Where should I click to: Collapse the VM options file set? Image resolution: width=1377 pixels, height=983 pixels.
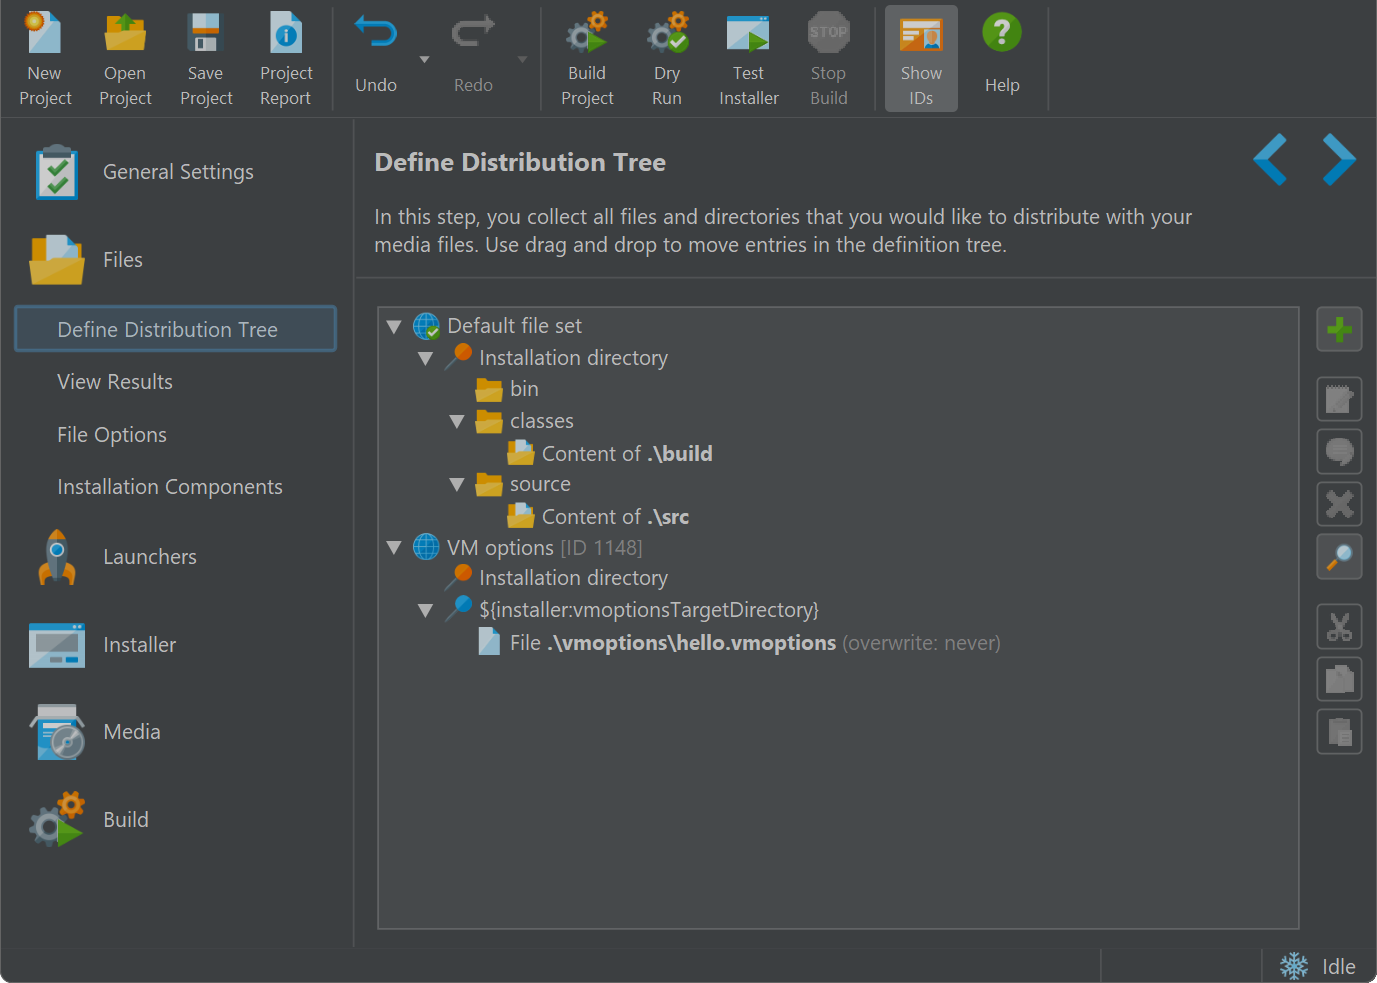tap(394, 547)
